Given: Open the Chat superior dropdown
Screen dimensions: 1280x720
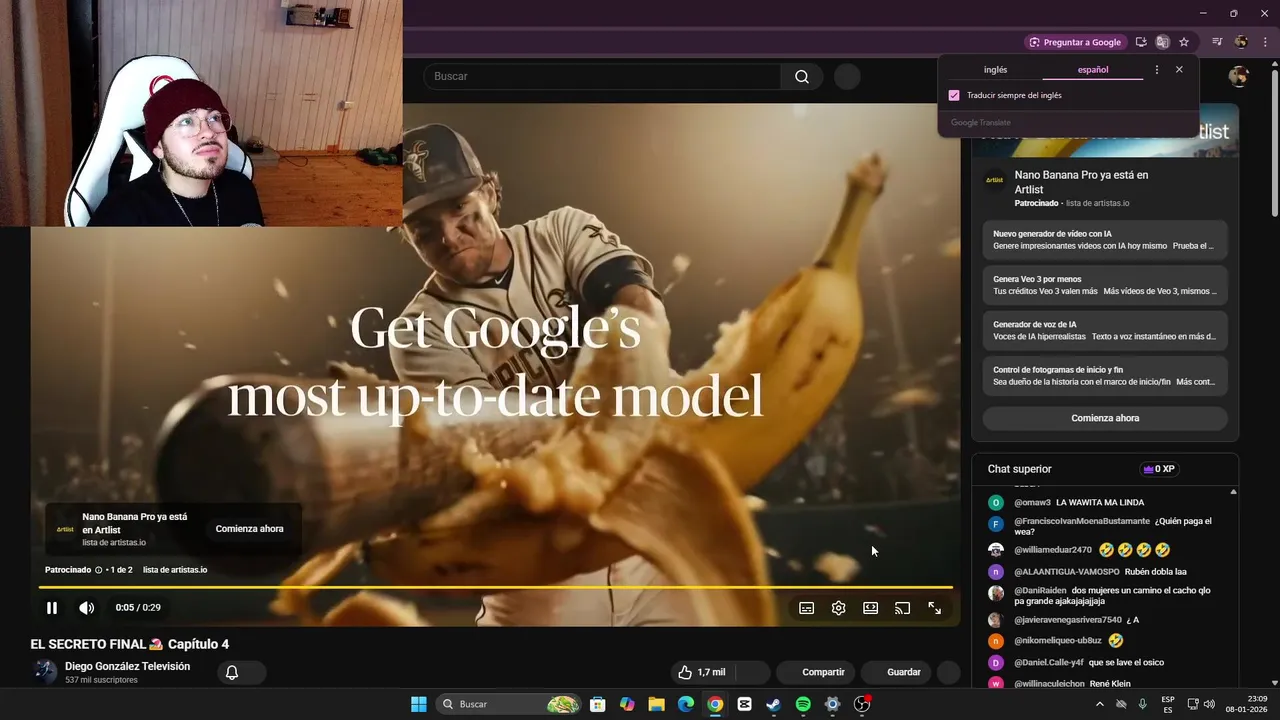Looking at the screenshot, I should coord(1020,469).
